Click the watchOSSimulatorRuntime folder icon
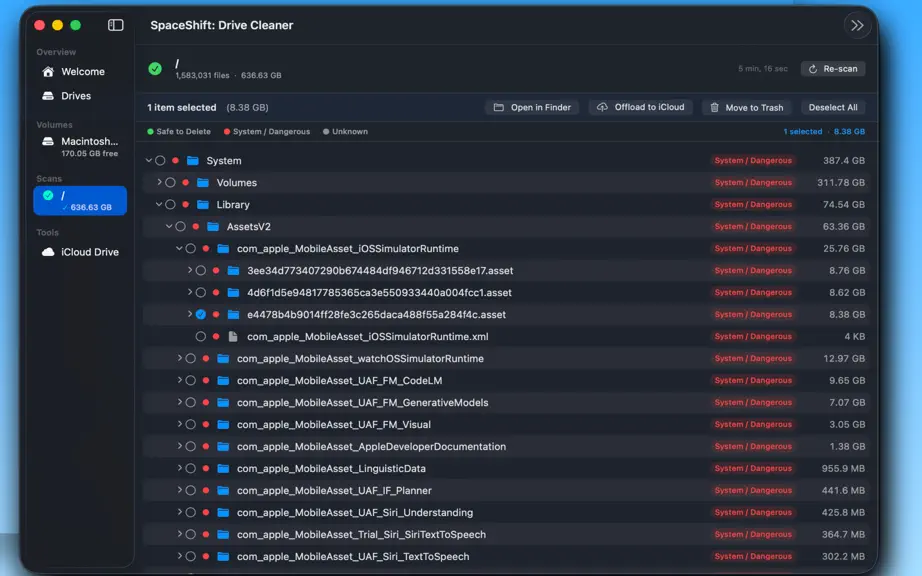Screen dimensions: 922x576 [x=223, y=359]
